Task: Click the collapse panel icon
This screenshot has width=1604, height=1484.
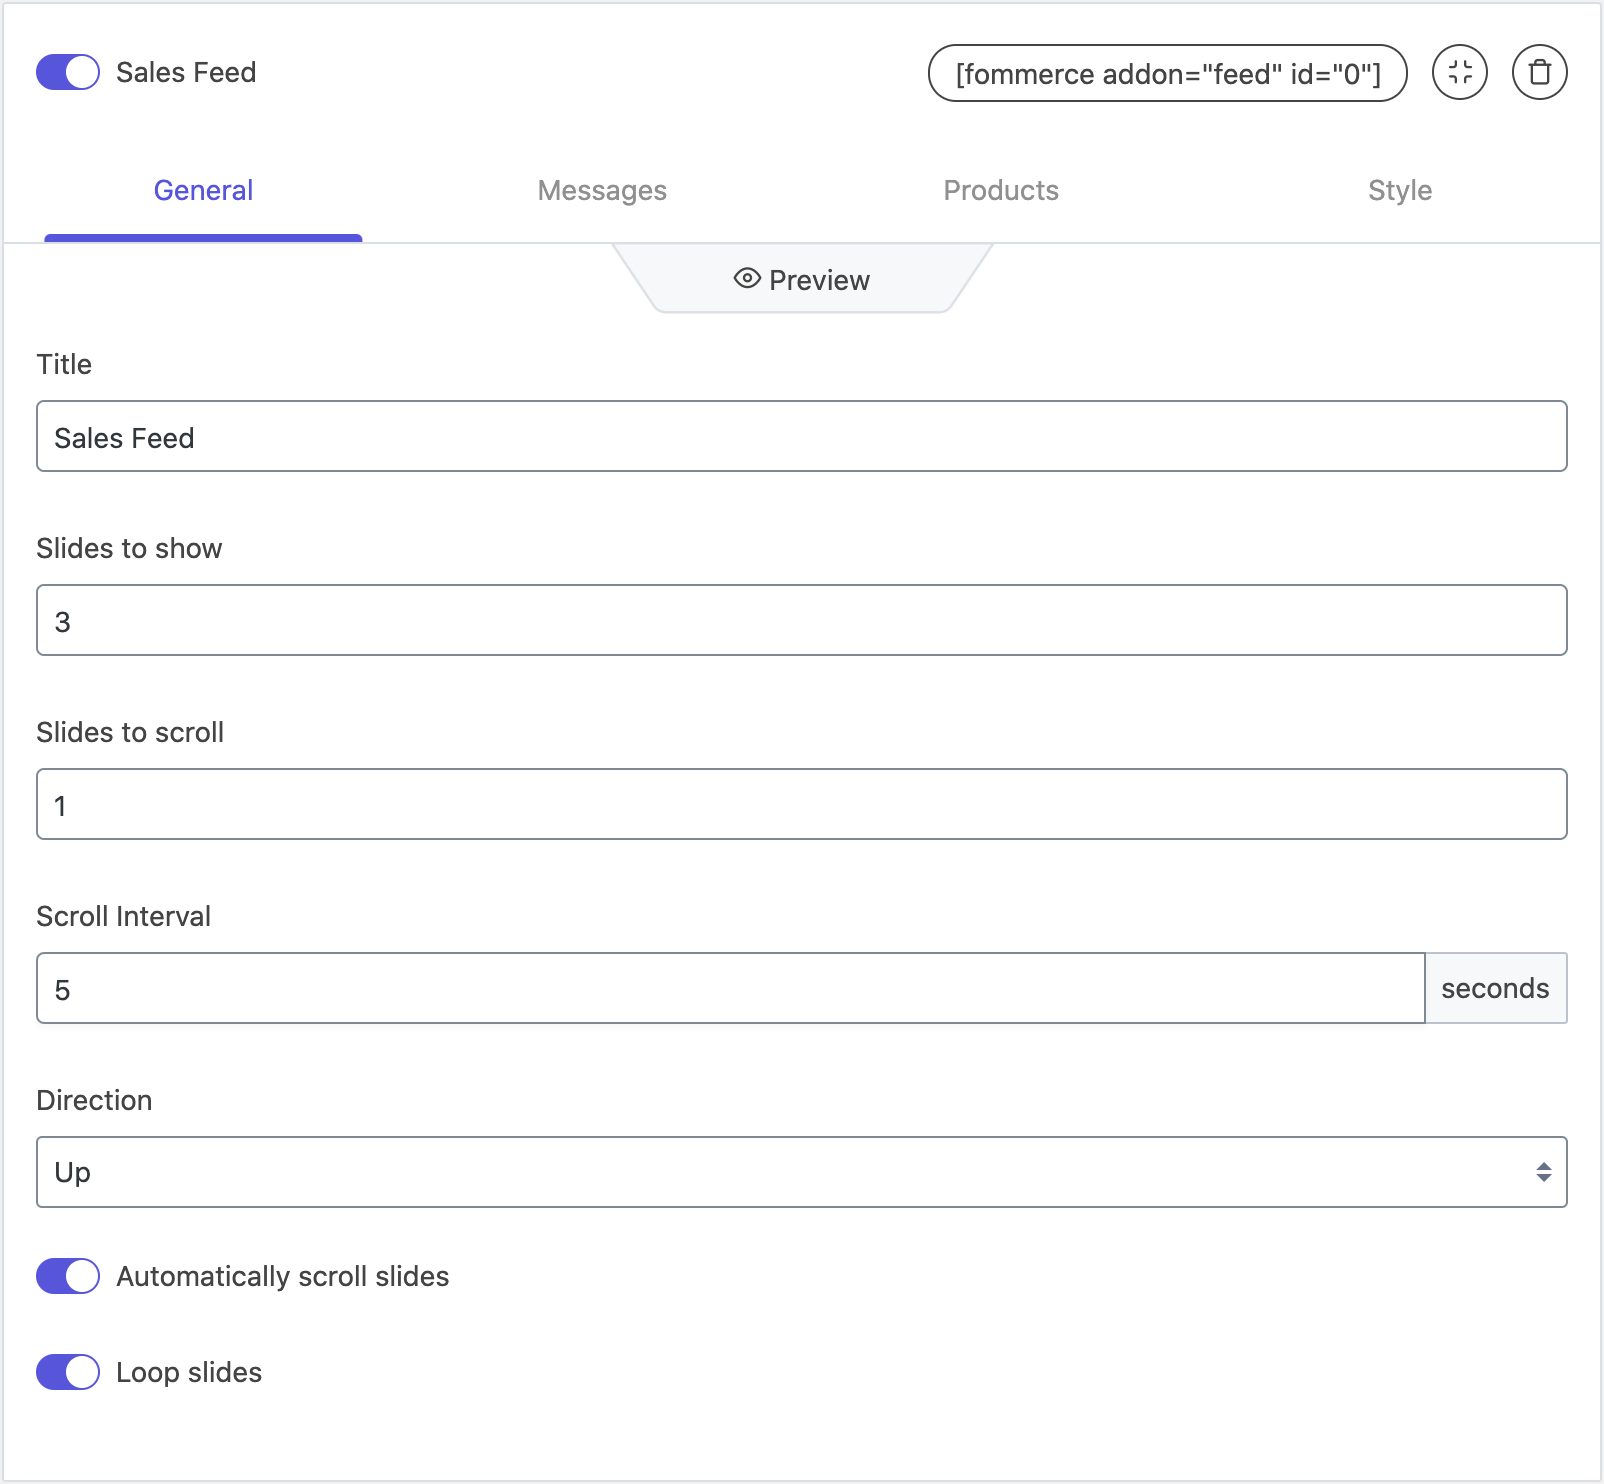Action: pos(1460,73)
